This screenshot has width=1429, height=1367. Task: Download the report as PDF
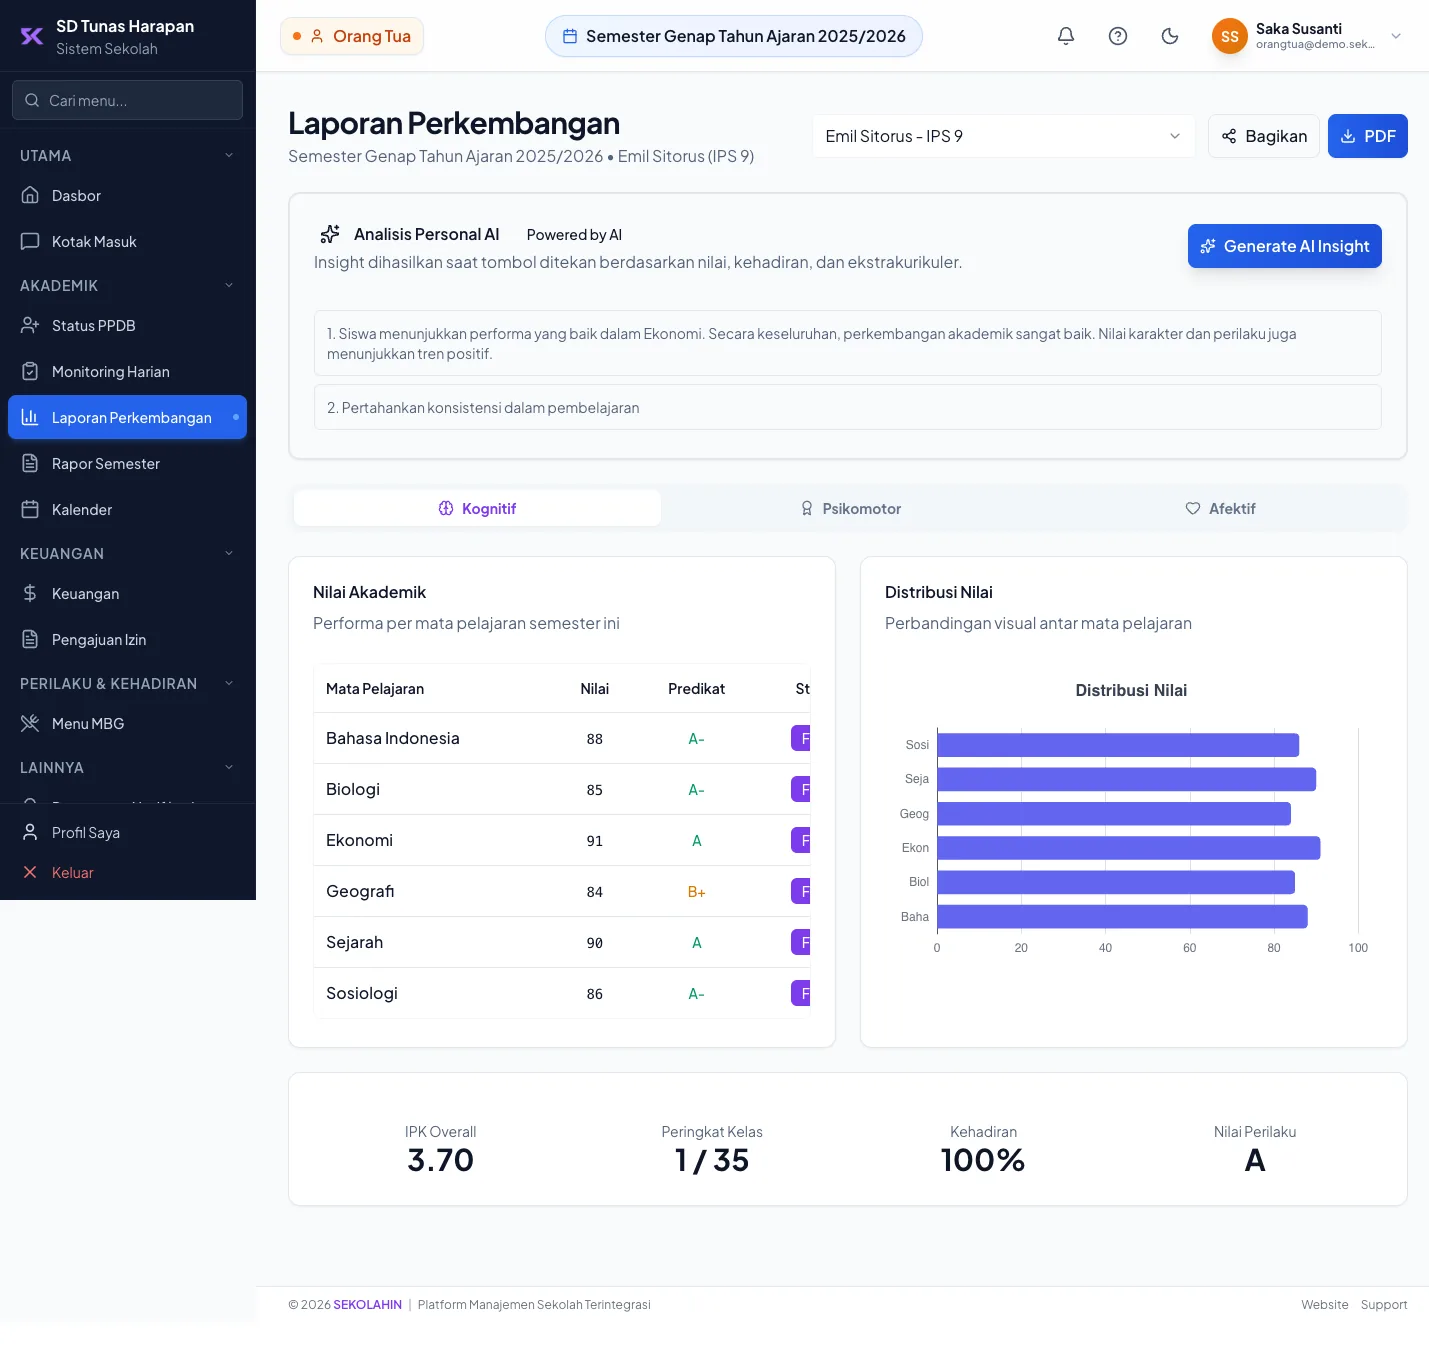click(x=1368, y=136)
